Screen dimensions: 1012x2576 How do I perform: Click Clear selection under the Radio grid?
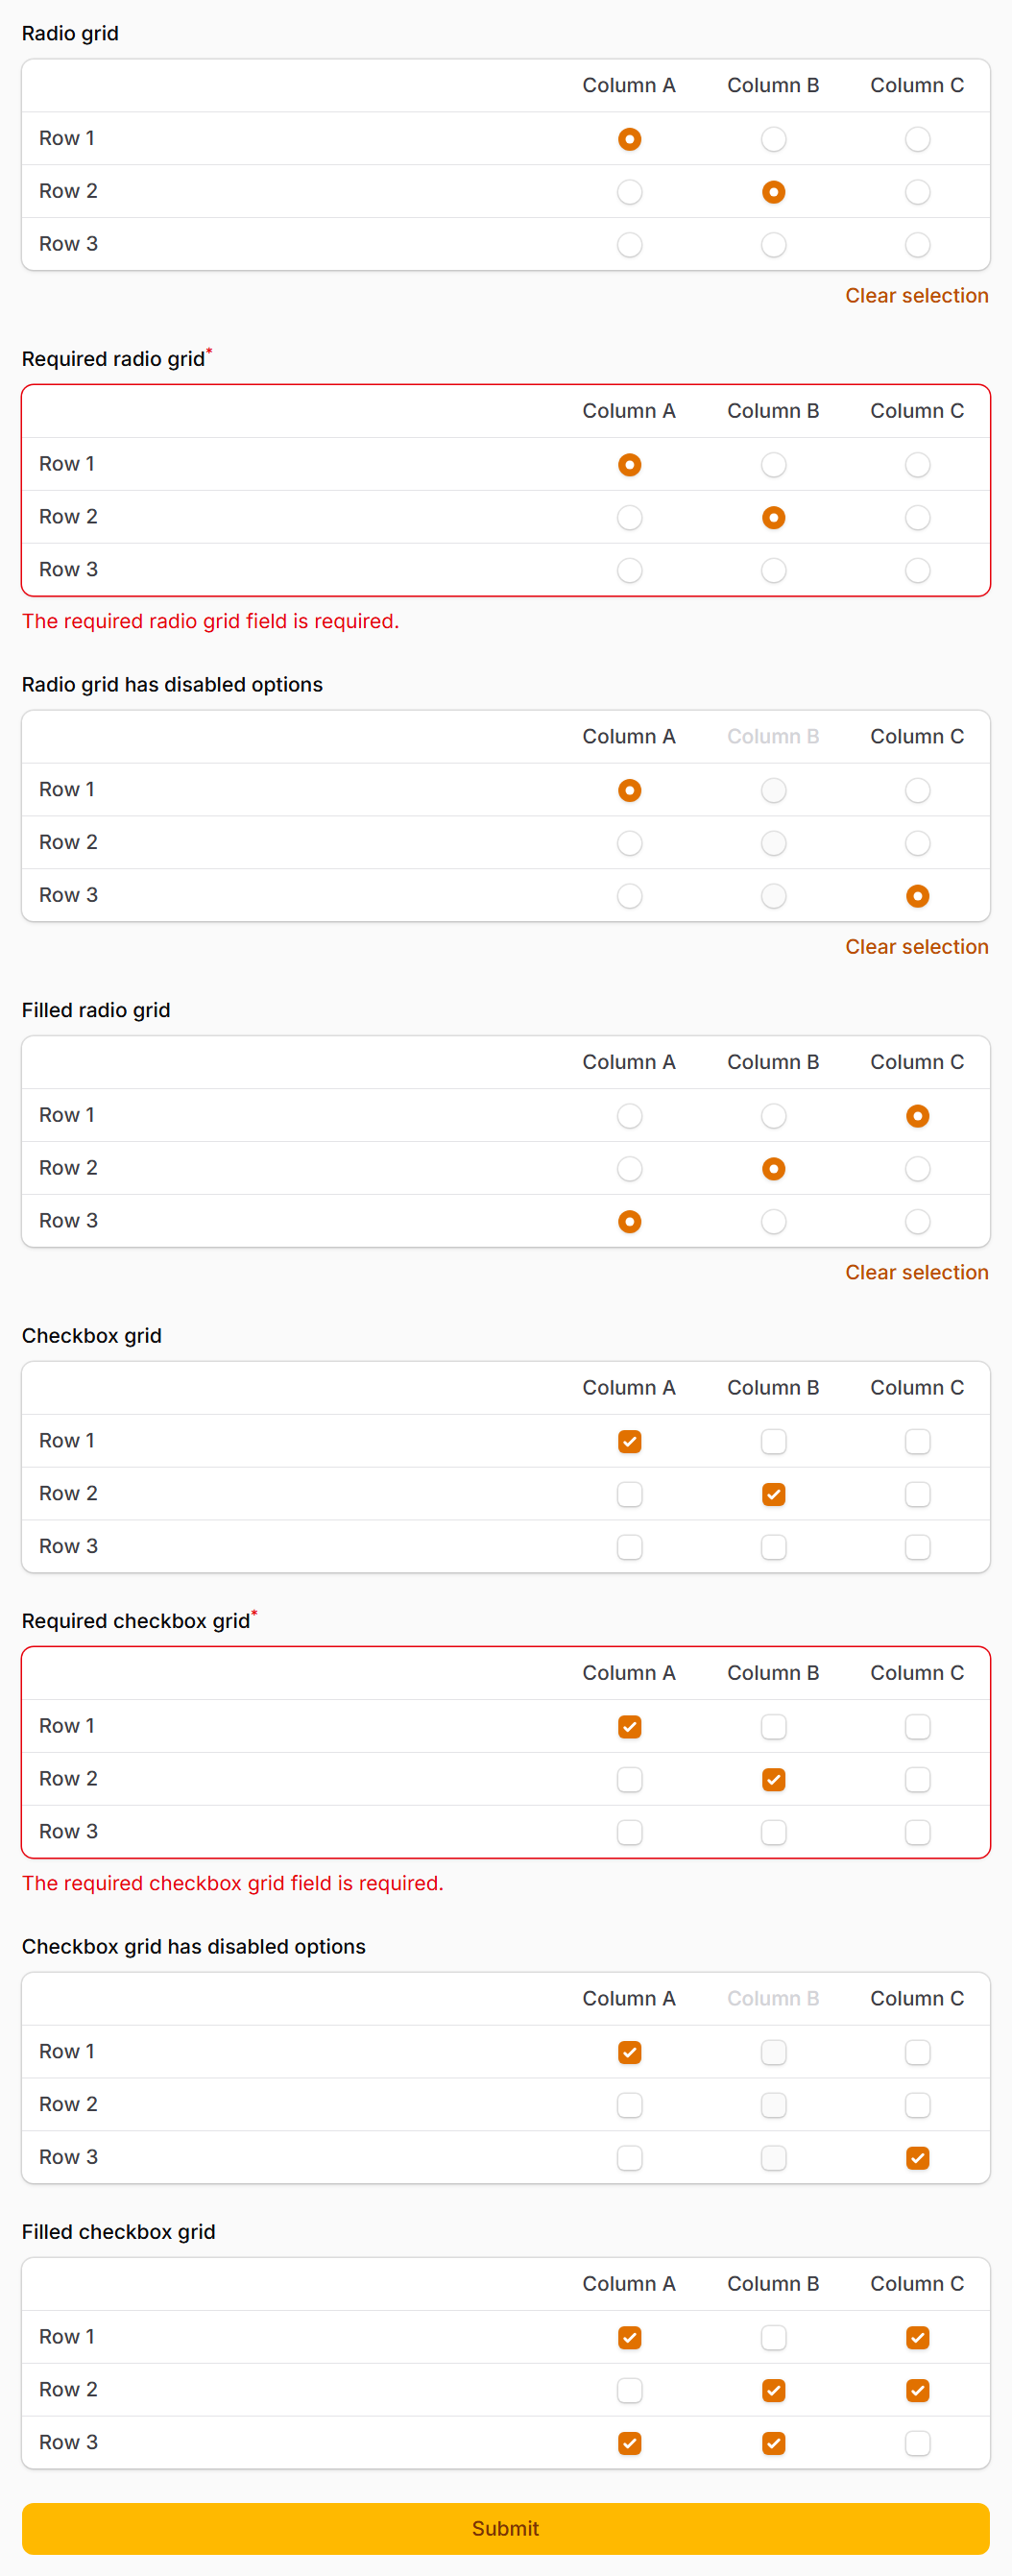click(916, 295)
